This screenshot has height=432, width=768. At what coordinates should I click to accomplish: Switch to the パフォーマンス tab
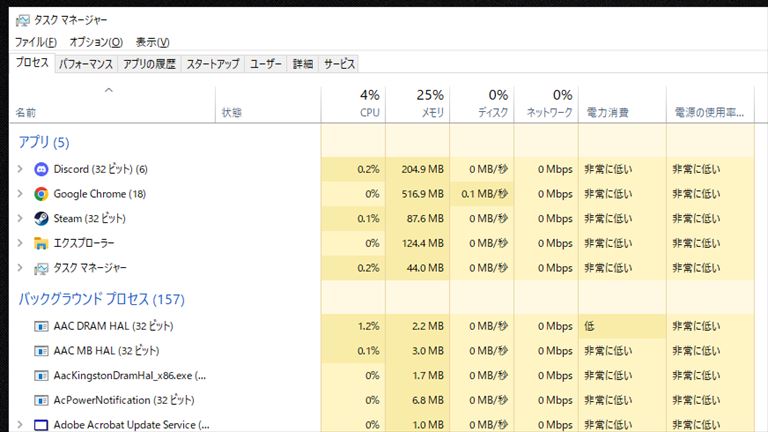(86, 64)
